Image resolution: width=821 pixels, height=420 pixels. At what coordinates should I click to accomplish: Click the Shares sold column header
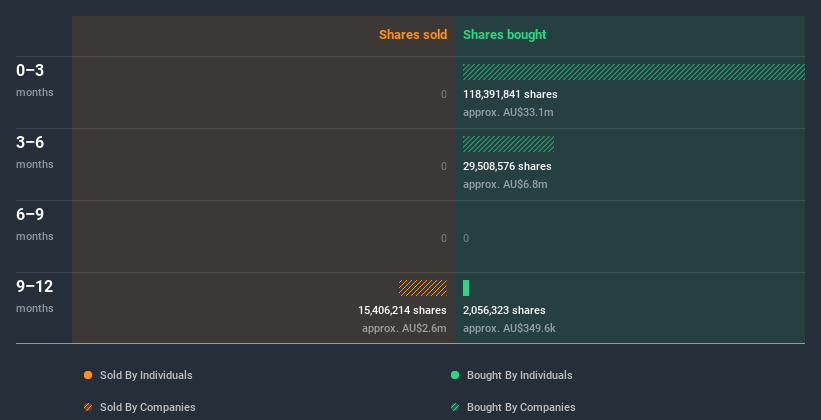point(413,35)
